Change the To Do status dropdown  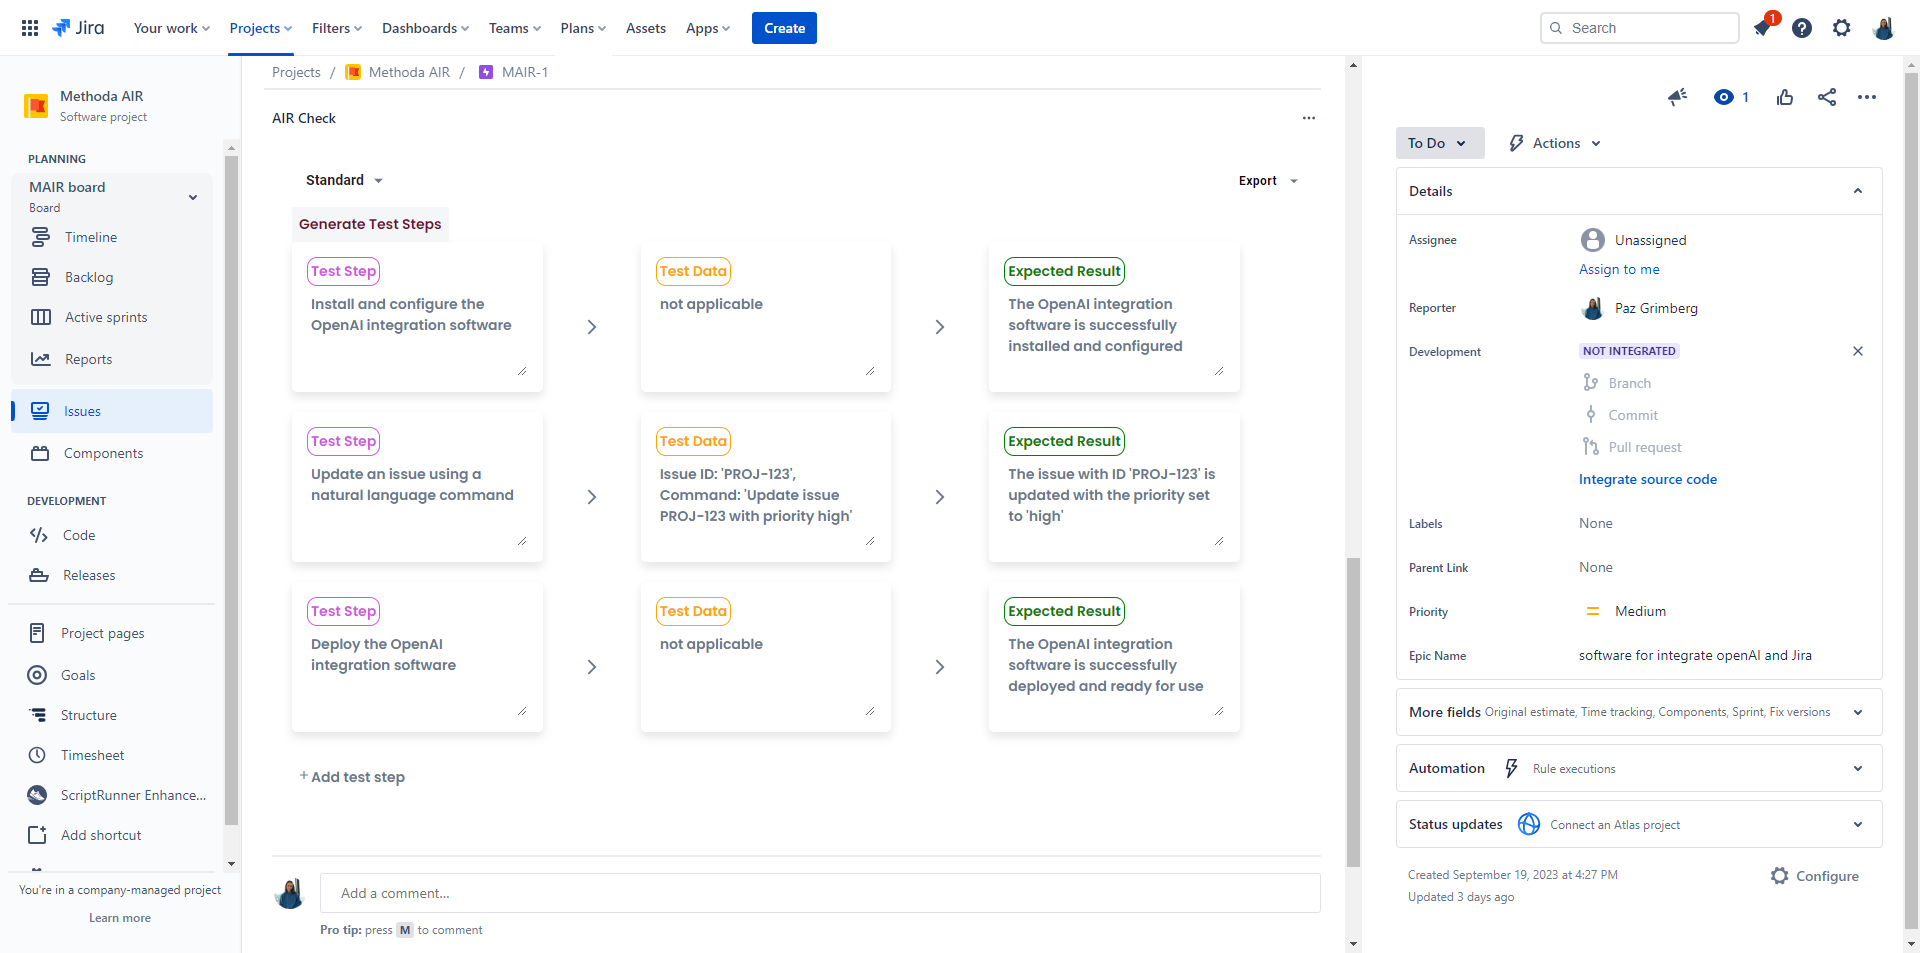coord(1439,143)
